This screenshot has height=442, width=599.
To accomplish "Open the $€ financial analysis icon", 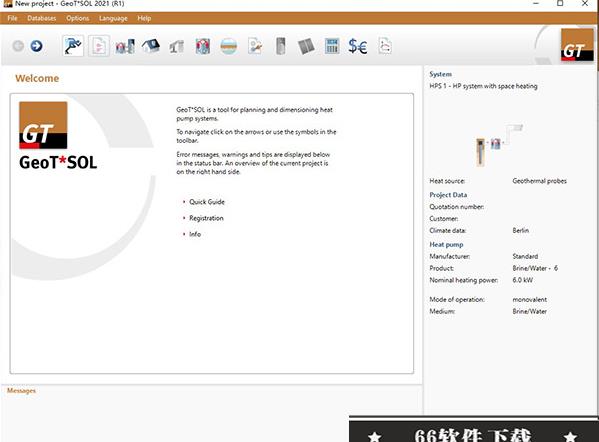I will (x=358, y=46).
